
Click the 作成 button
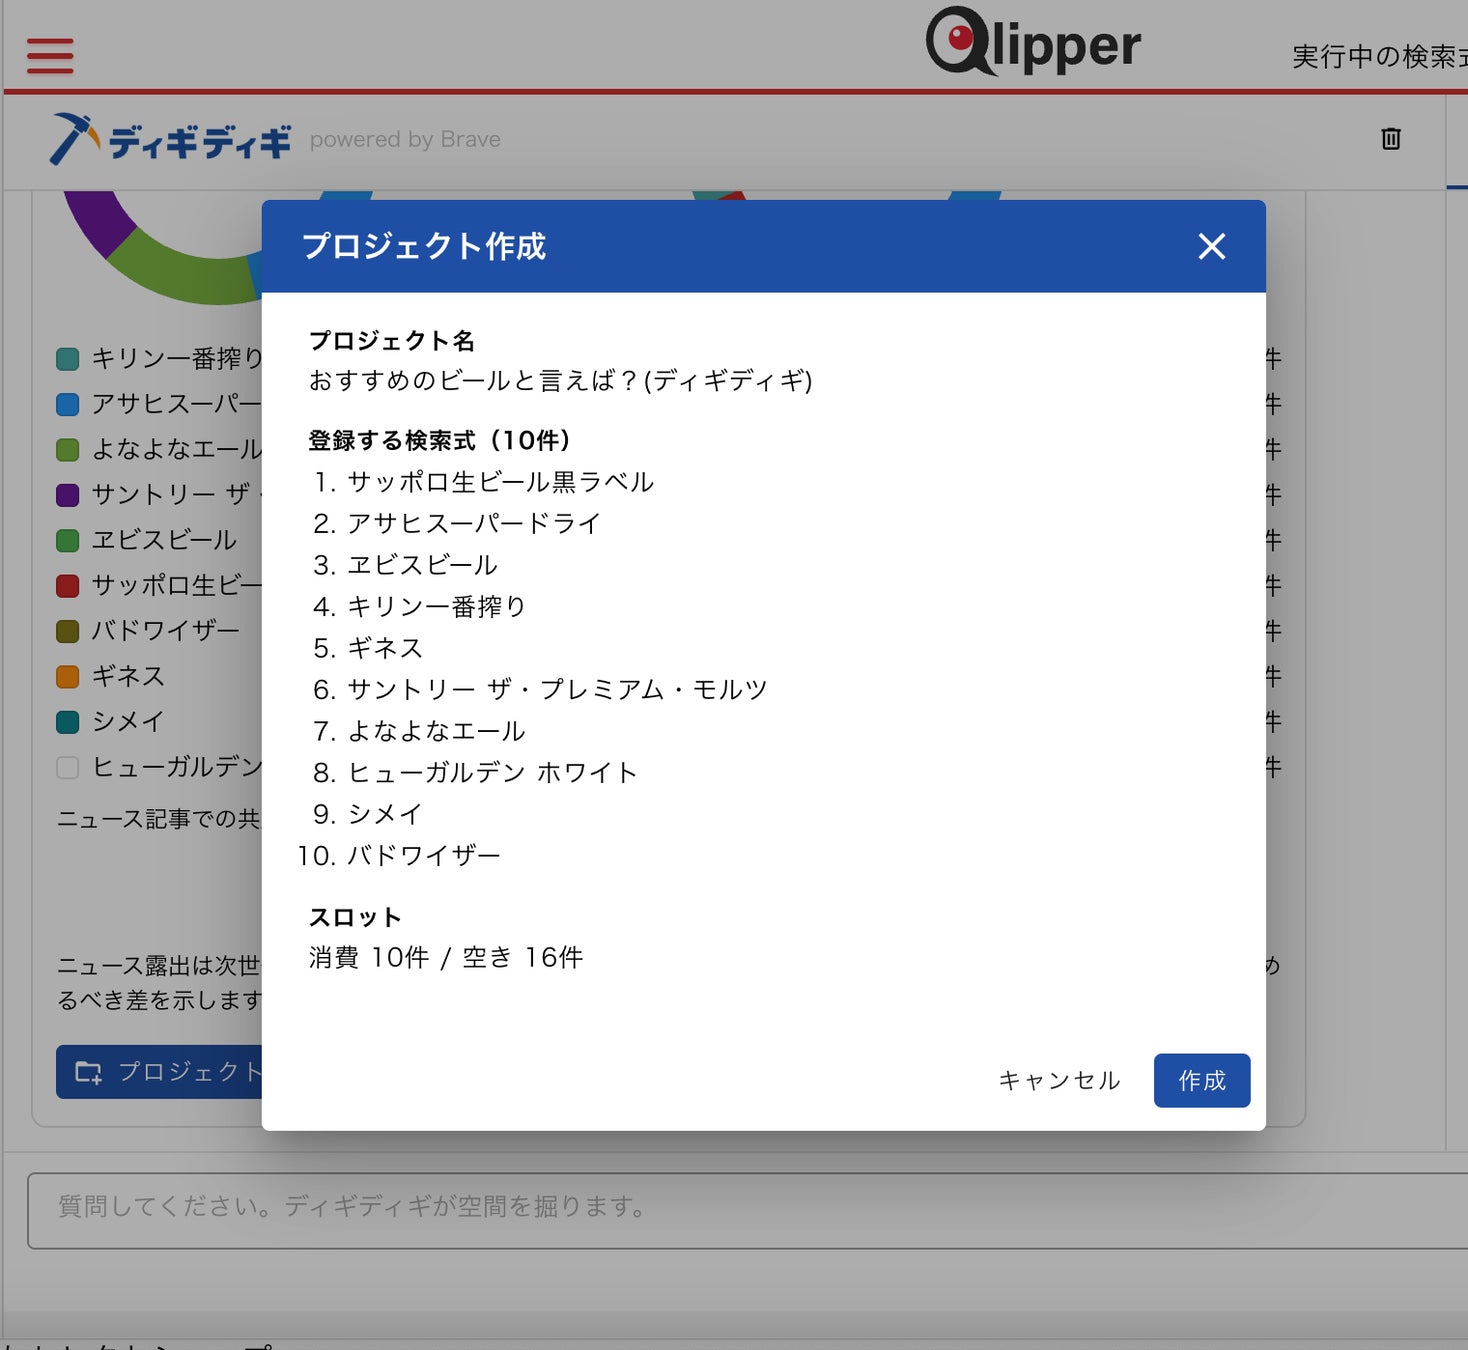point(1202,1080)
